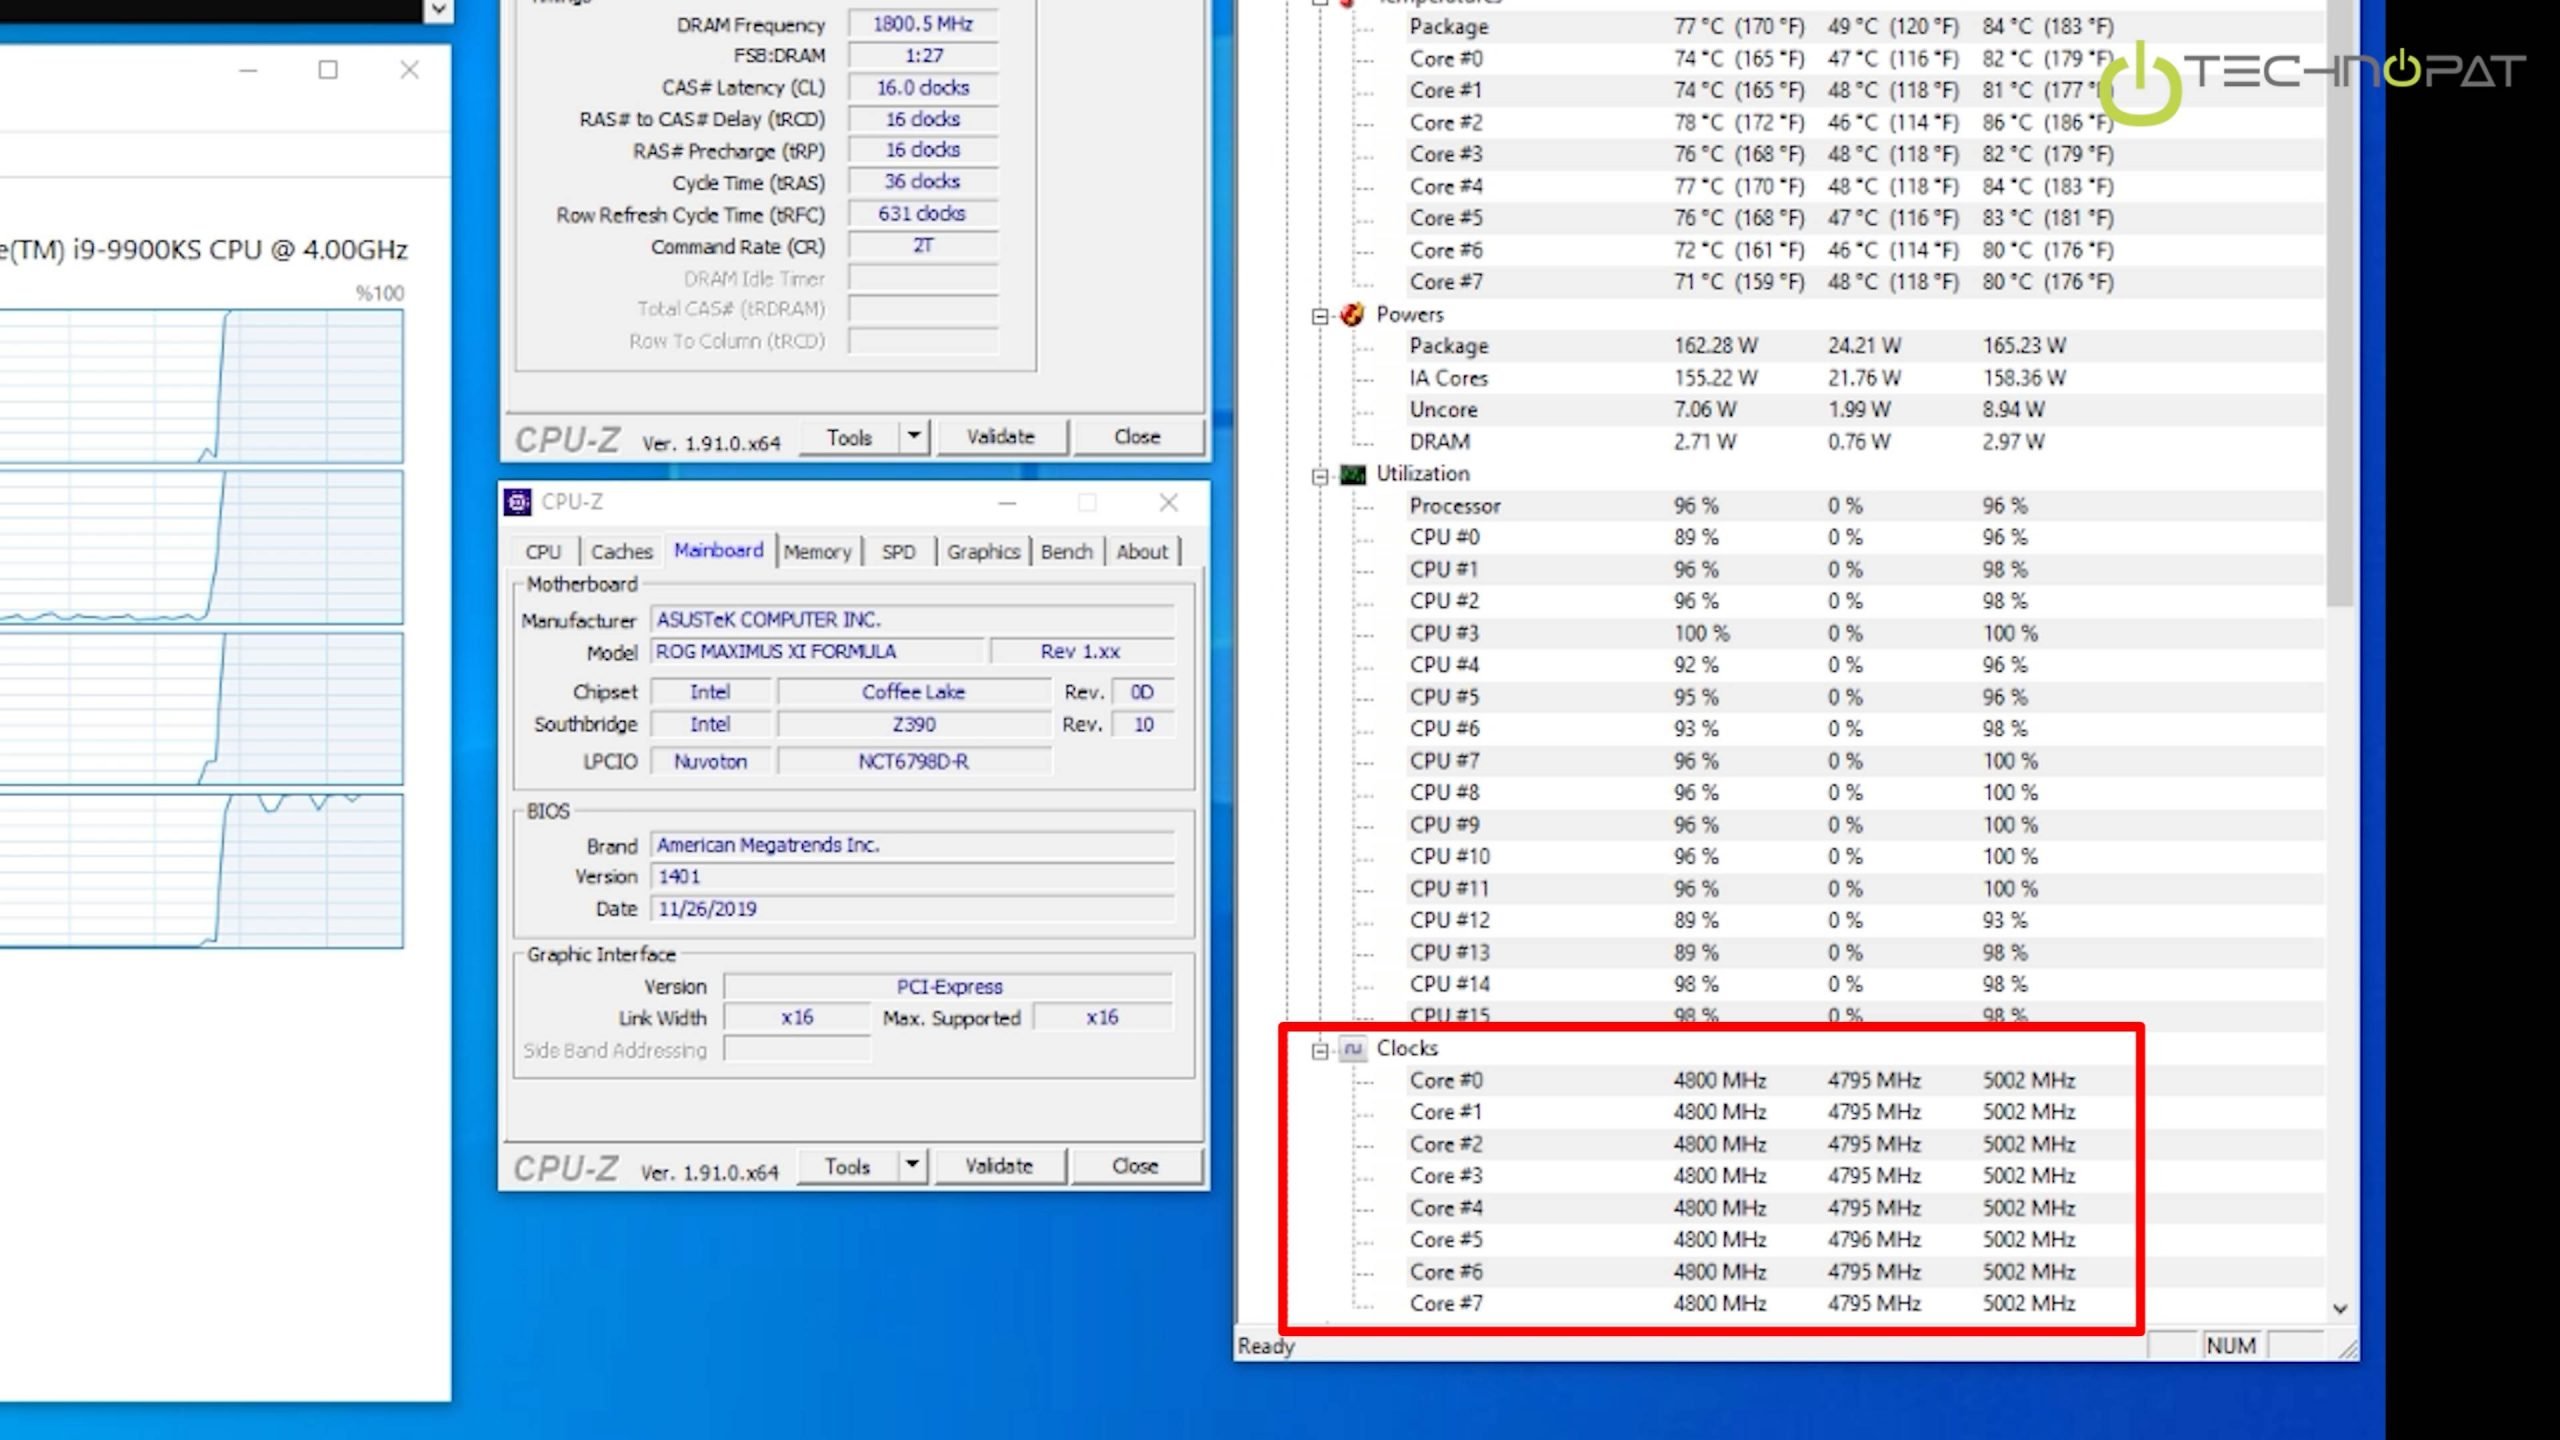Click the scroll down arrow in HWMonitor

[2340, 1309]
